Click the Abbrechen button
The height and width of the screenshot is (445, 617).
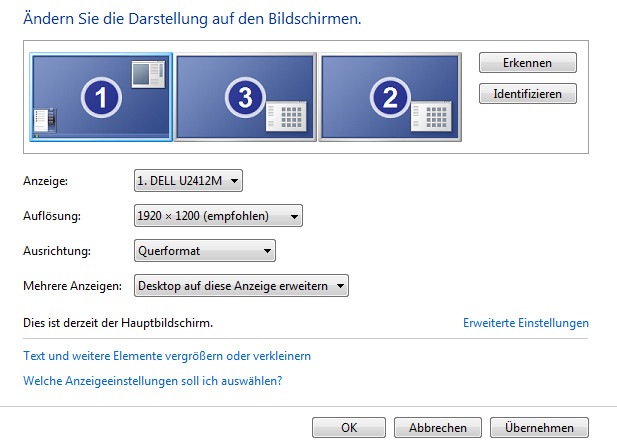(438, 428)
